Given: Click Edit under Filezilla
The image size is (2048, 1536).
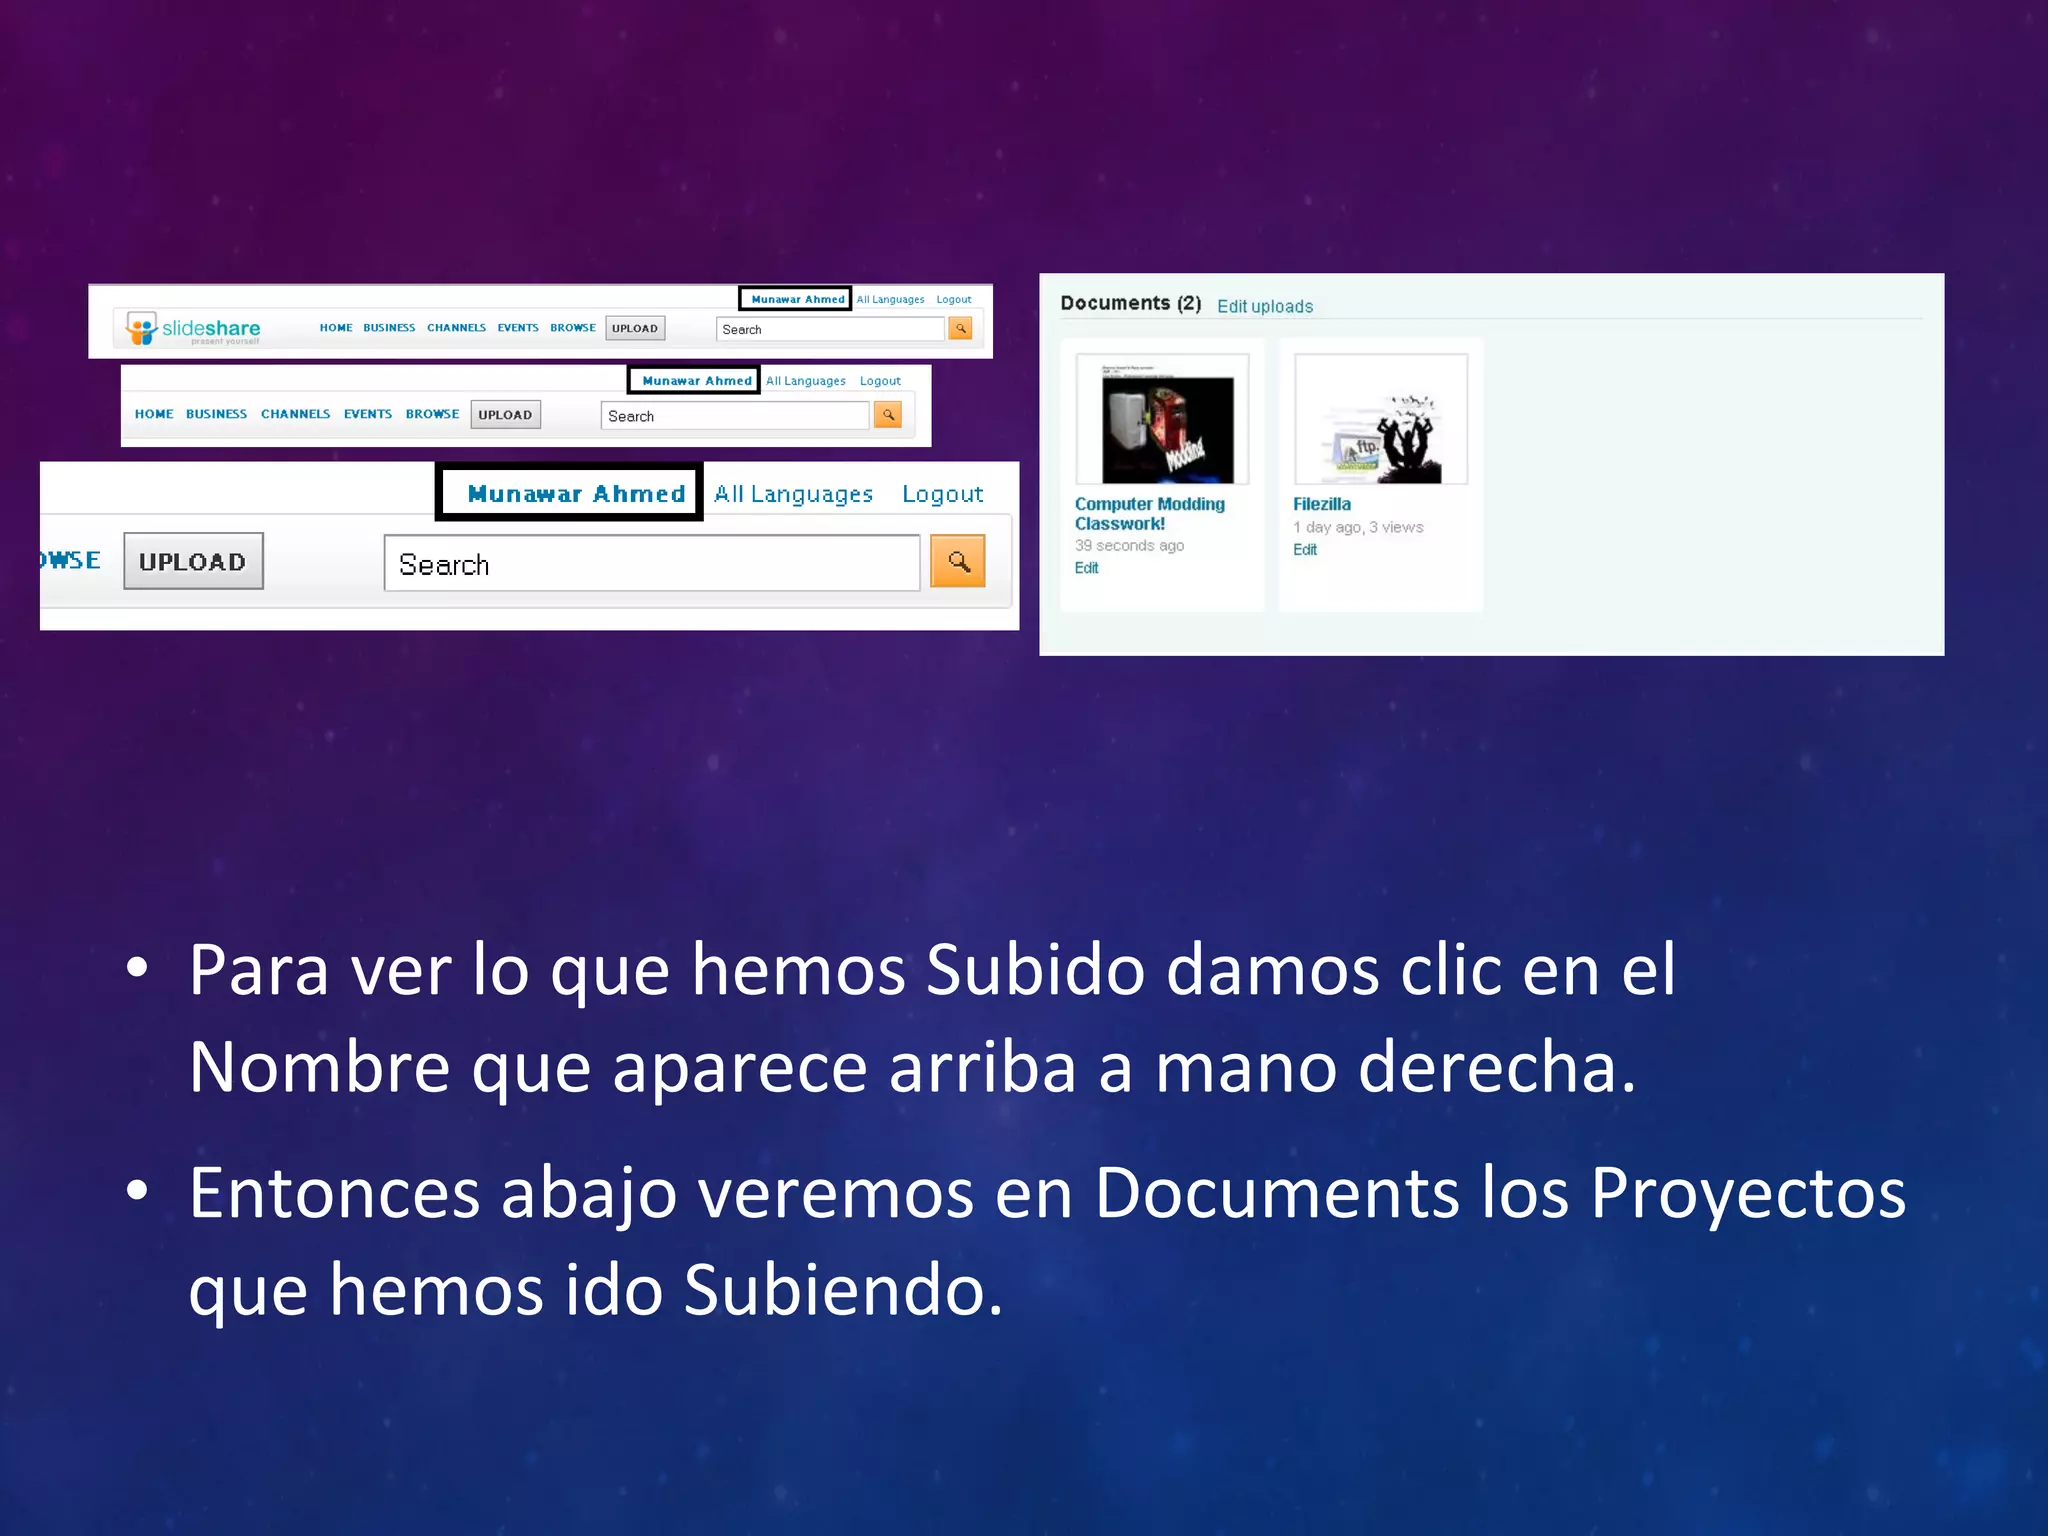Looking at the screenshot, I should (x=1305, y=550).
